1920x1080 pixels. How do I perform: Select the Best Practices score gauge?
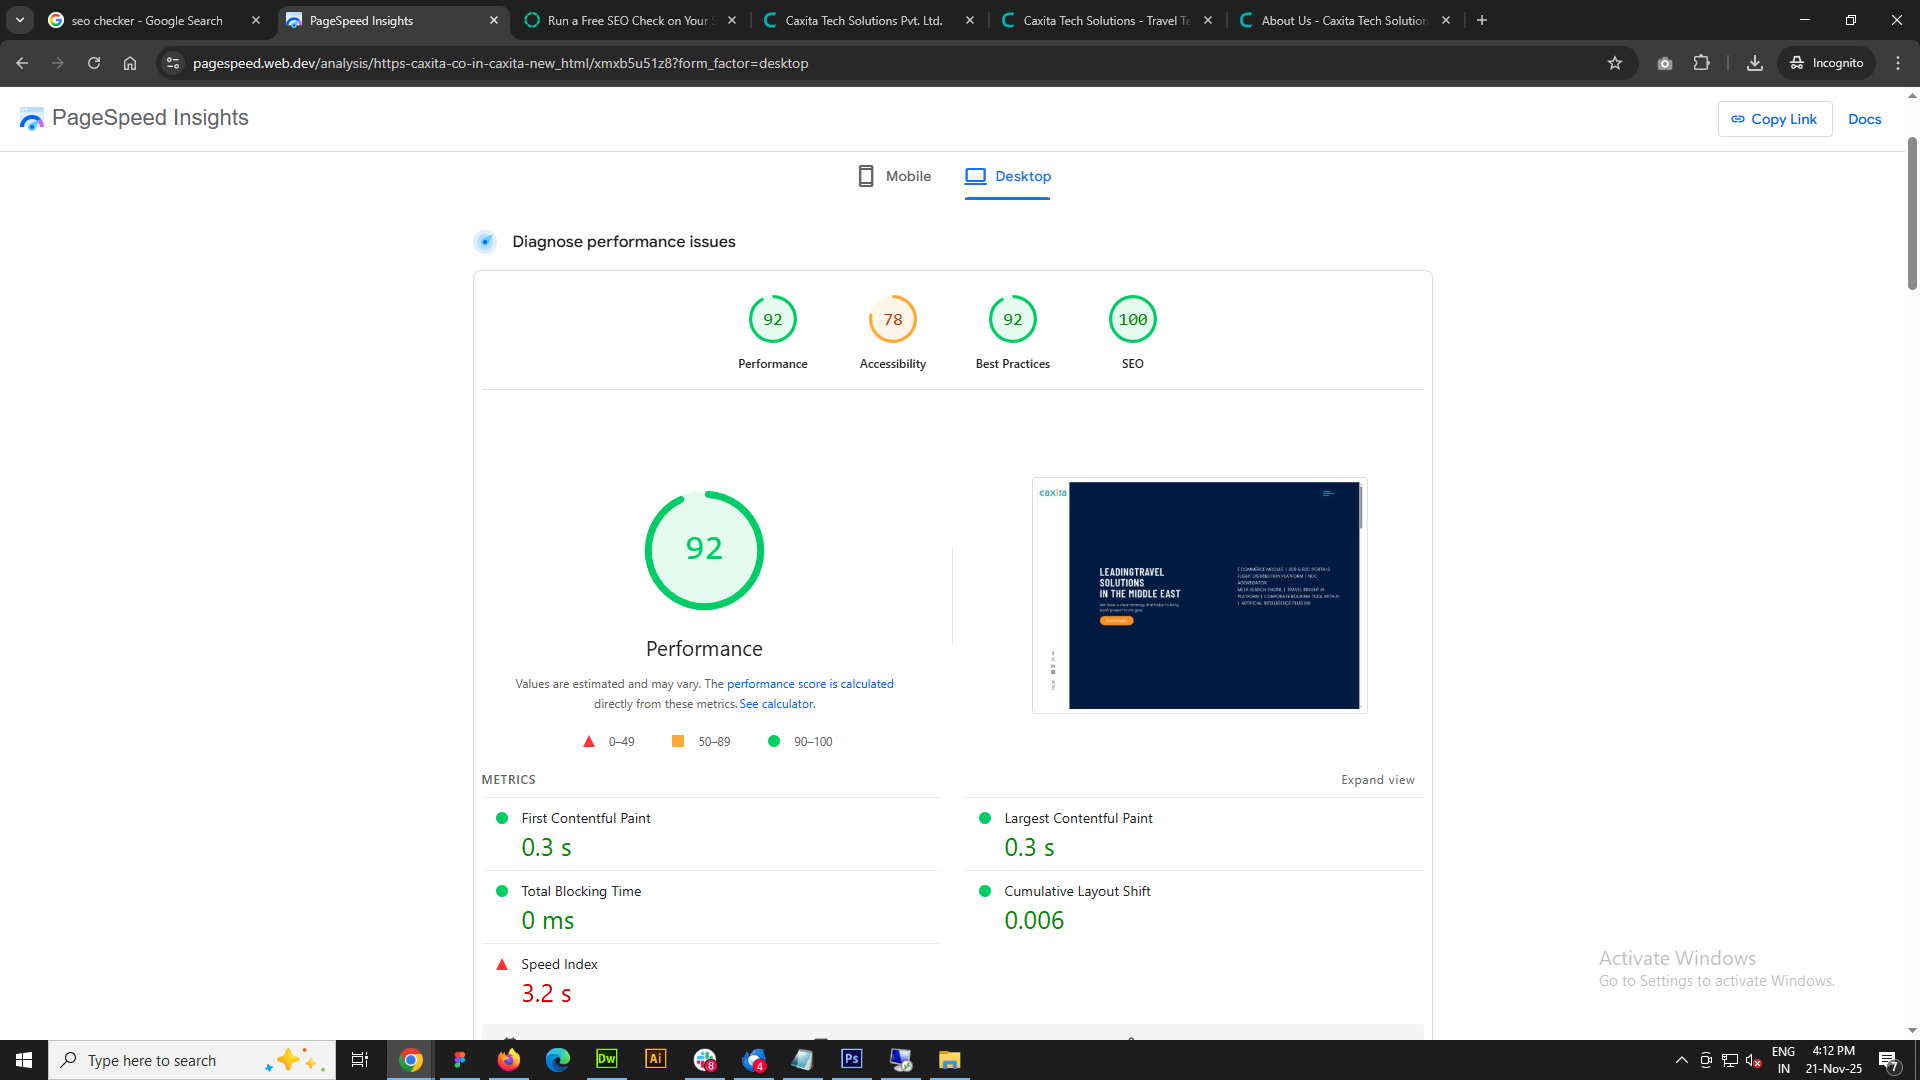point(1012,320)
